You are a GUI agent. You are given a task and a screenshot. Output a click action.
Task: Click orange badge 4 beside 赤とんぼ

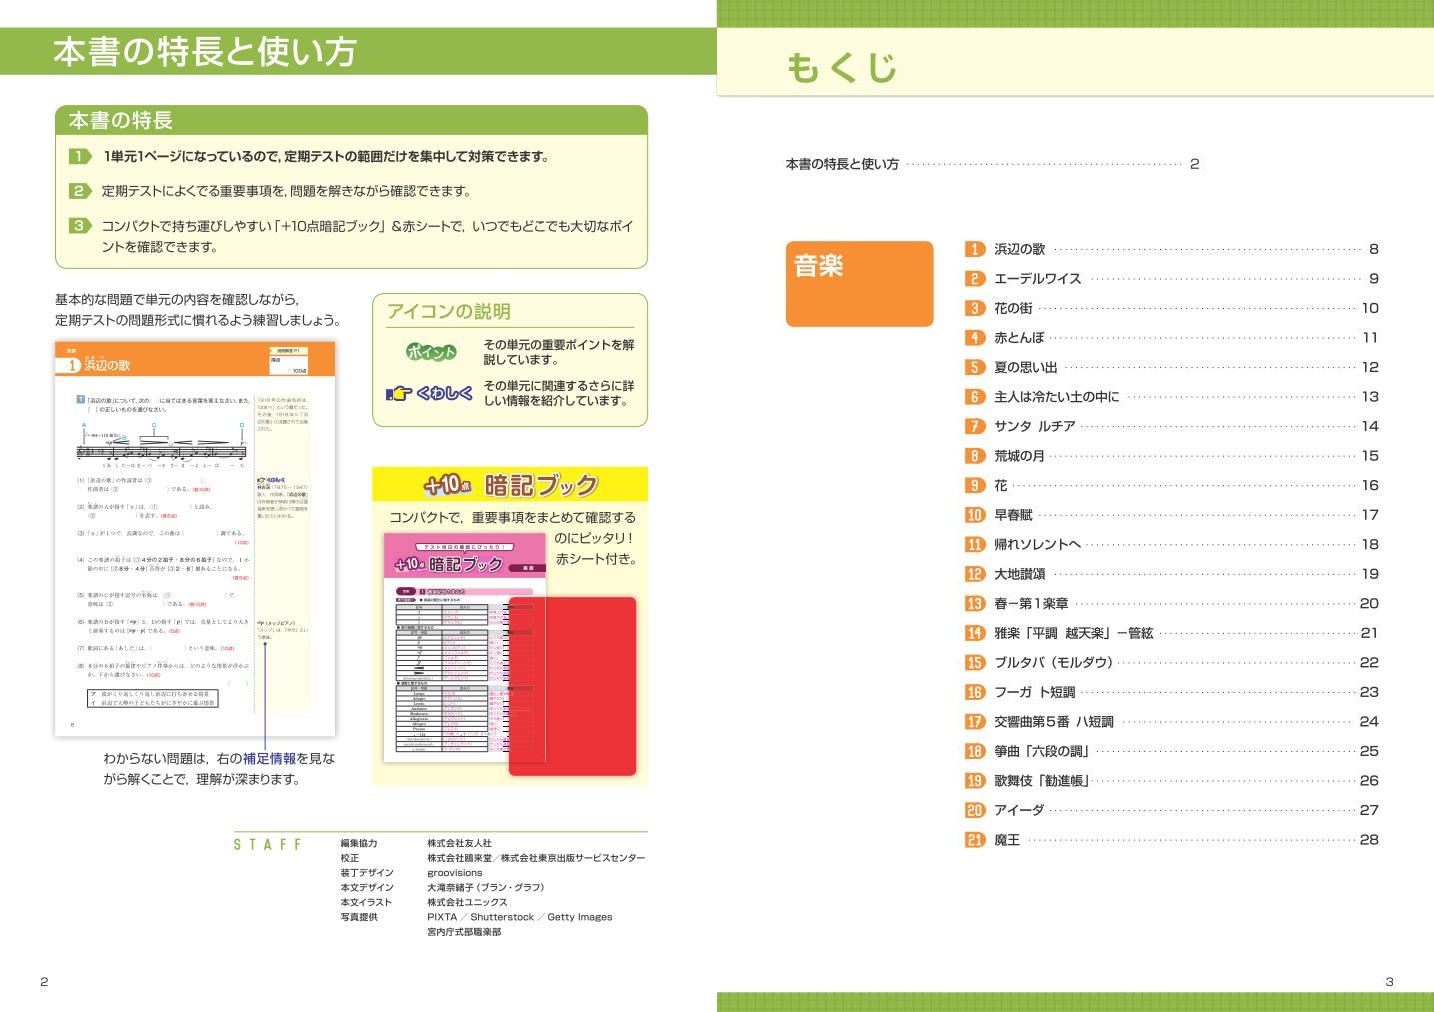click(x=975, y=338)
